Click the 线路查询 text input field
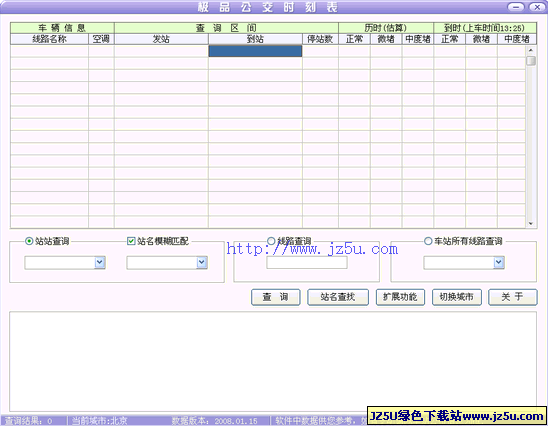Image resolution: width=548 pixels, height=426 pixels. pos(307,262)
